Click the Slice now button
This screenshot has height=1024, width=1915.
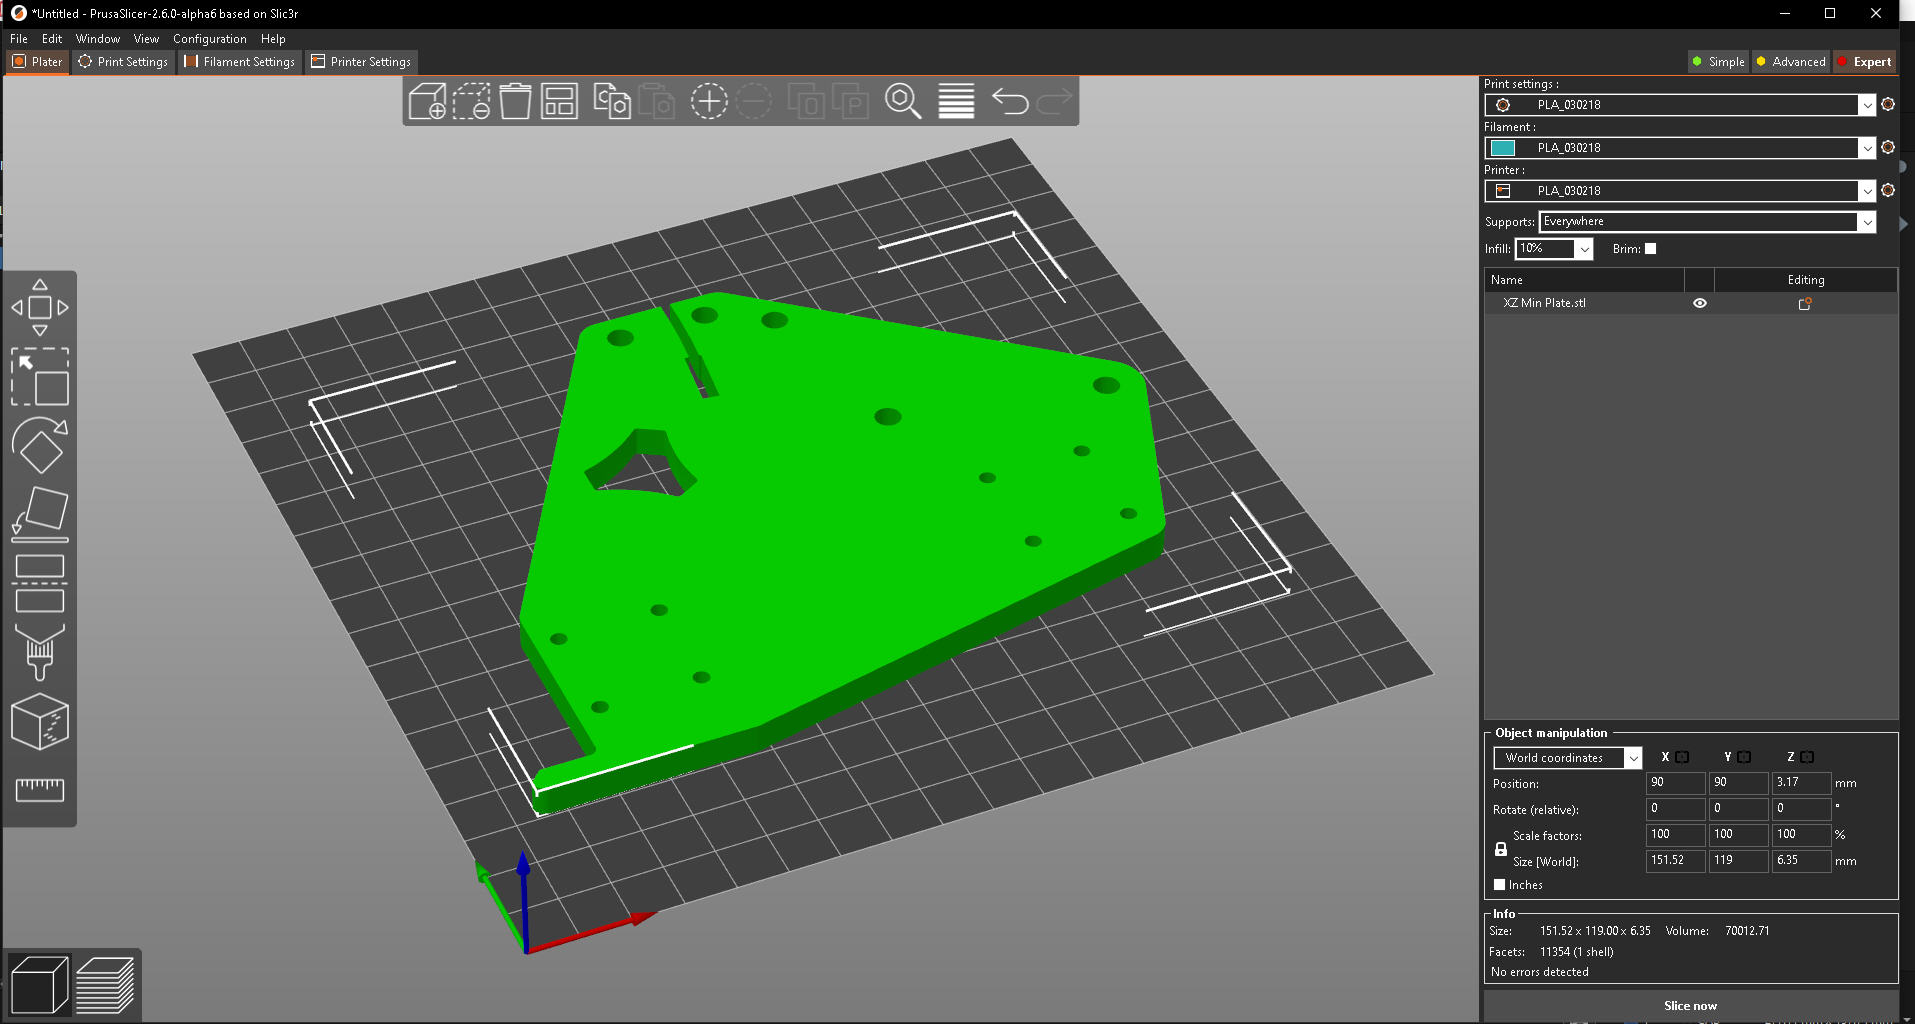tap(1690, 1006)
